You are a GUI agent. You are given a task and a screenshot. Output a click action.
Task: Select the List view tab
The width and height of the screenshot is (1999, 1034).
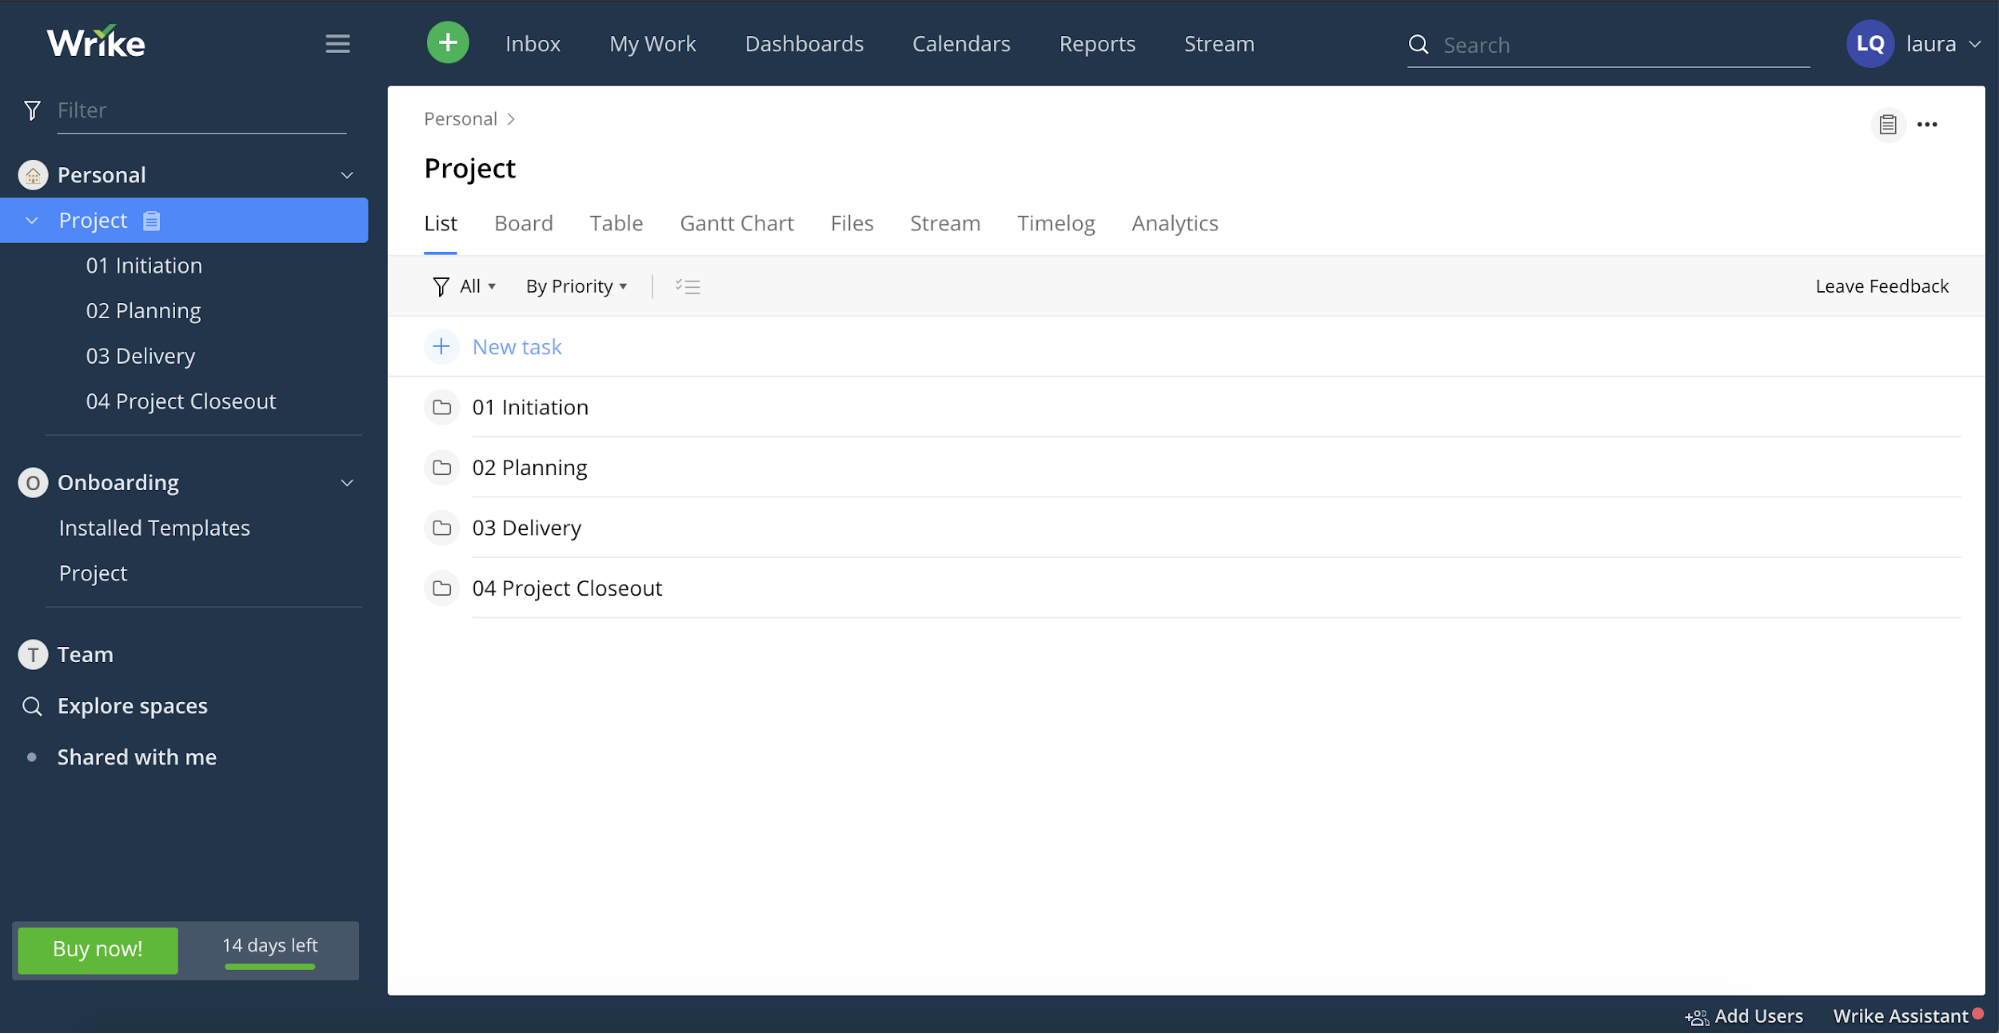[440, 224]
